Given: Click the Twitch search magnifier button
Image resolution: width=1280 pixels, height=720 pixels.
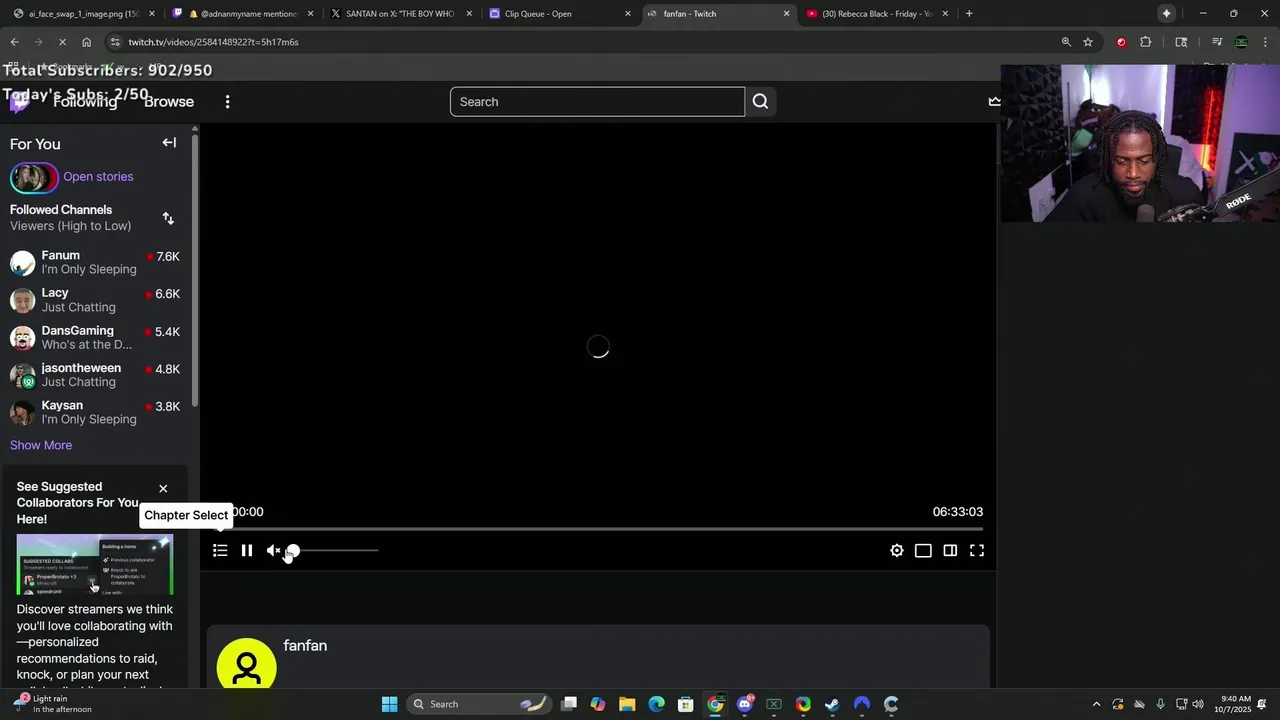Looking at the screenshot, I should click(760, 102).
